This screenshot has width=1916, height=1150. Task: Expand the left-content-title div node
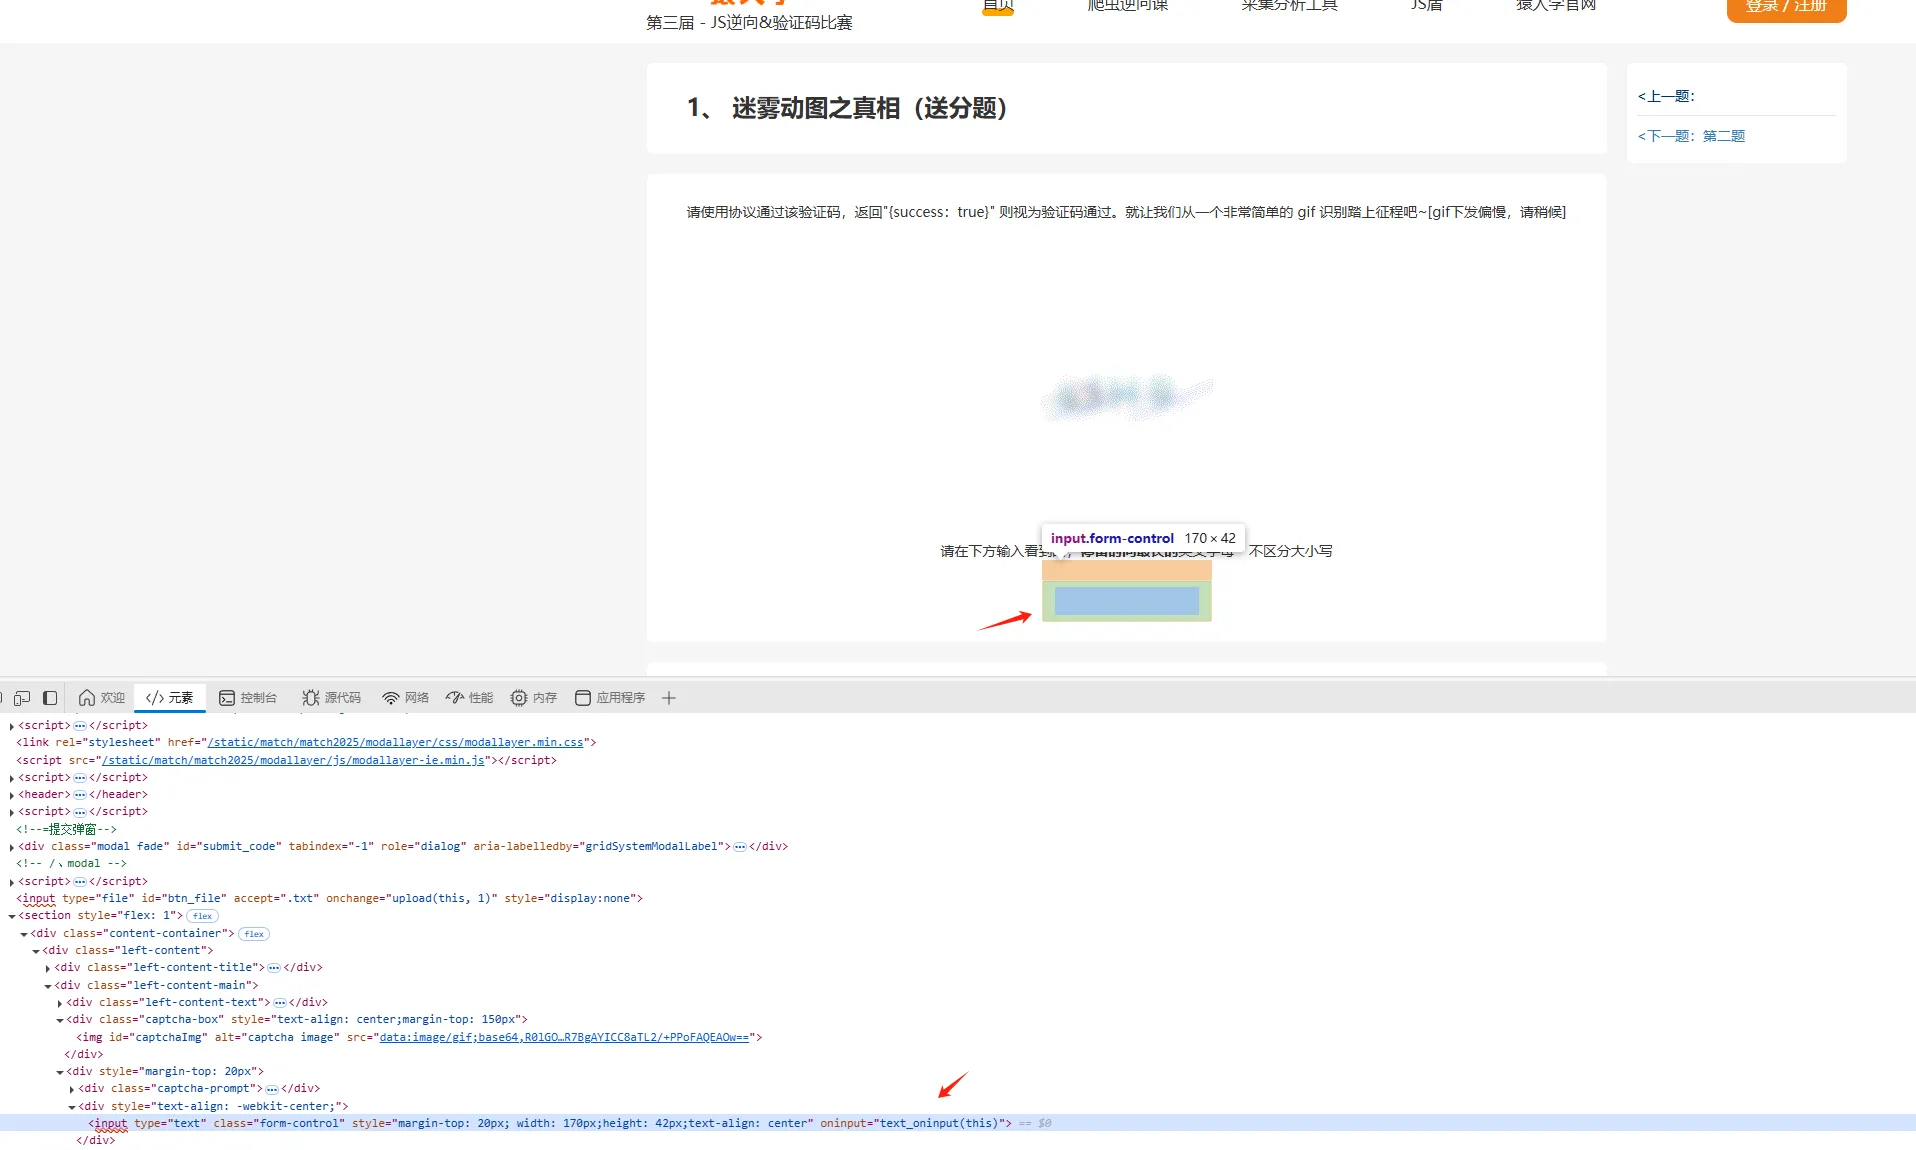click(48, 968)
